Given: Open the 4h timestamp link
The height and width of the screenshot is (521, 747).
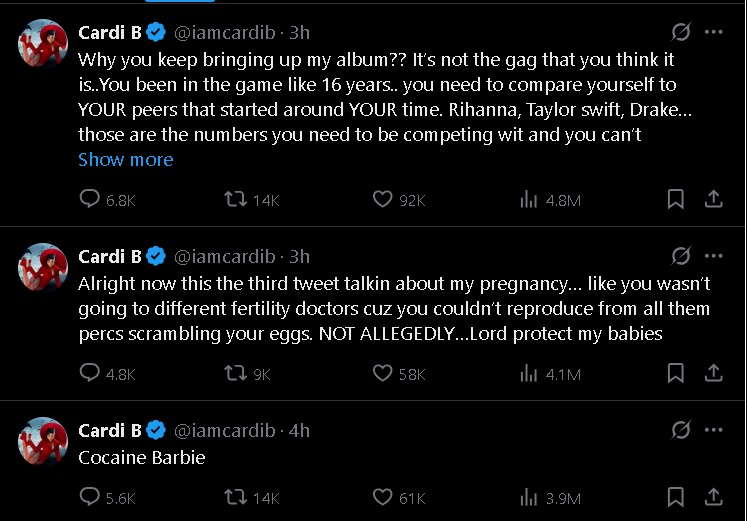Looking at the screenshot, I should [299, 431].
